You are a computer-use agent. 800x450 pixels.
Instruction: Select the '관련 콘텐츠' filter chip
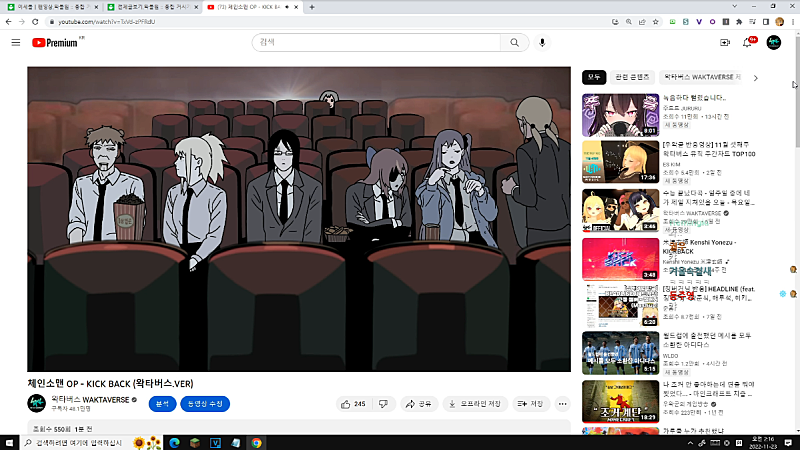632,77
